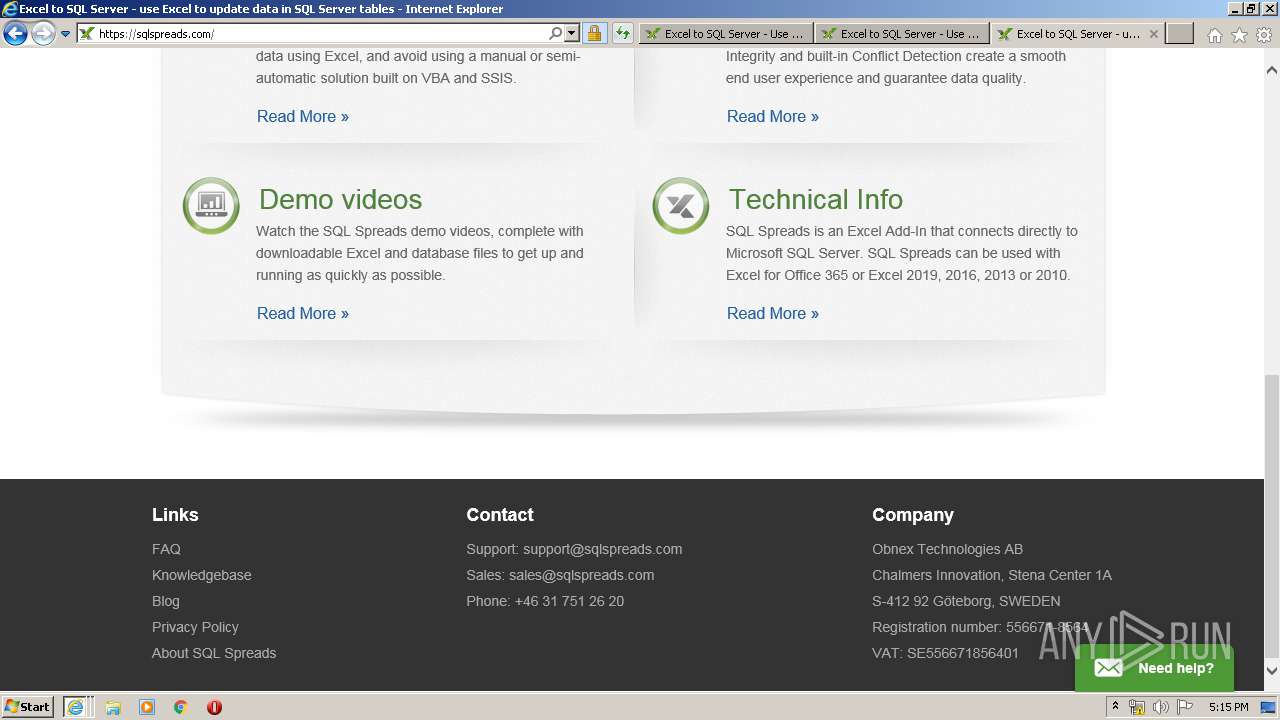Show hidden system tray icons arrow
The height and width of the screenshot is (720, 1280).
coord(1115,707)
